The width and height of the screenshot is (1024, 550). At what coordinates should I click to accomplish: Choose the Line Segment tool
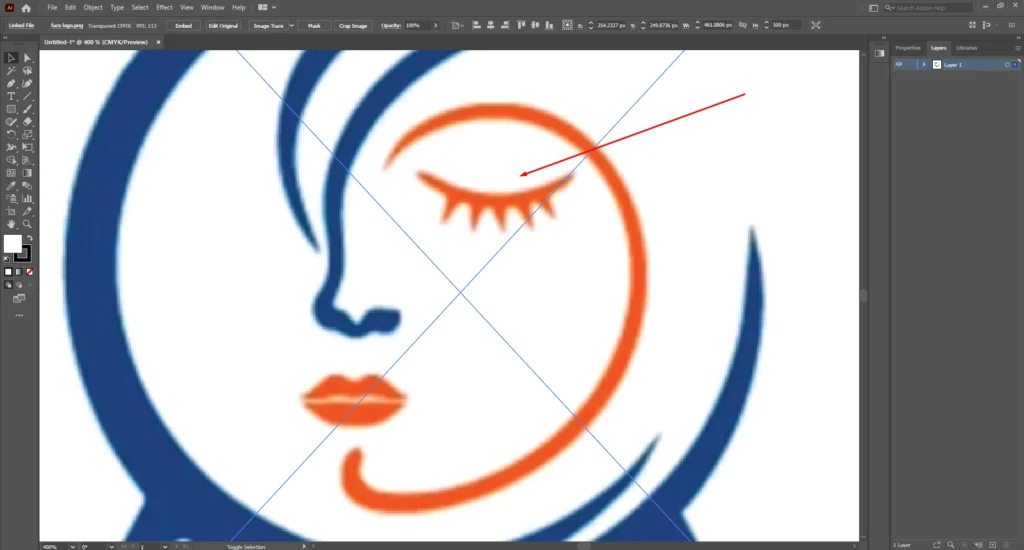[x=27, y=96]
